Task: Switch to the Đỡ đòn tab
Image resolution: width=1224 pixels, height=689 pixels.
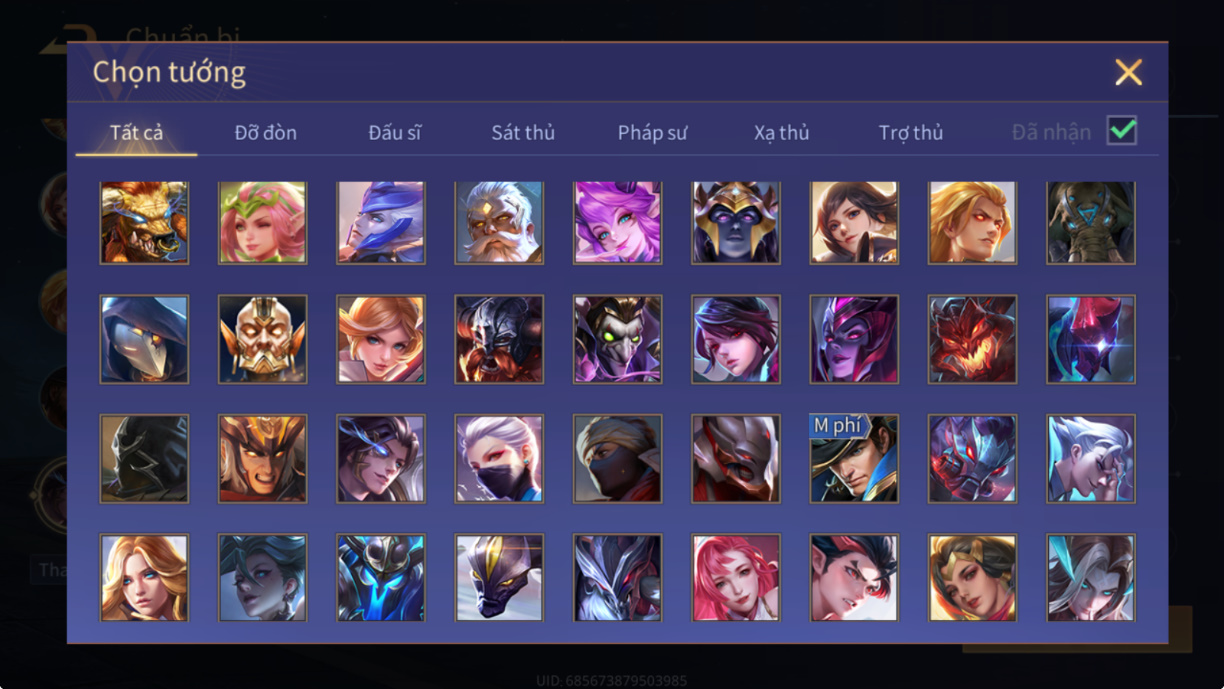Action: [x=266, y=132]
